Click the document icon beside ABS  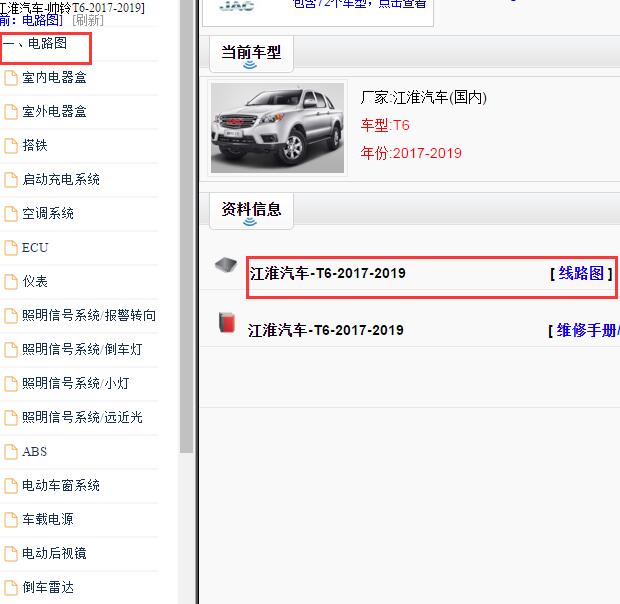tap(11, 452)
